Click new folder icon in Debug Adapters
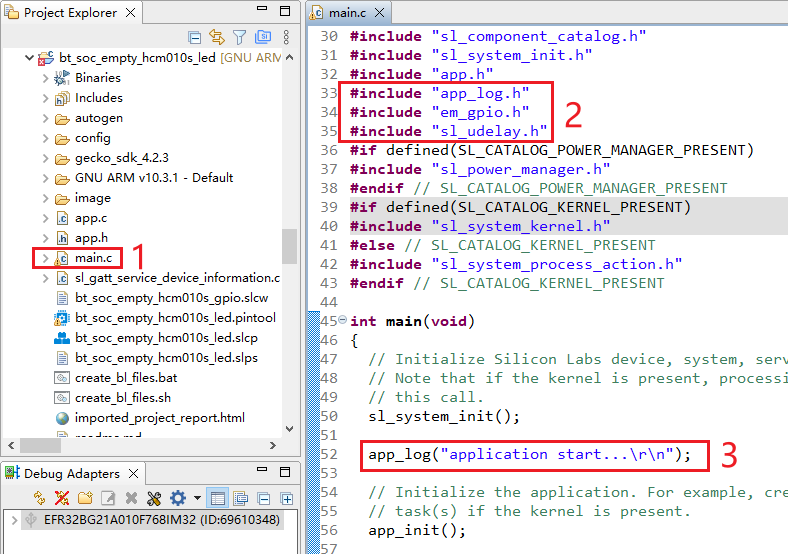 coord(85,498)
